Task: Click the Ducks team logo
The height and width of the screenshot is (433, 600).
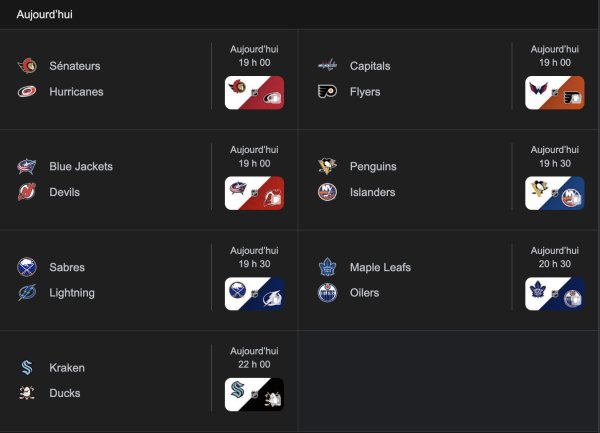Action: click(x=27, y=393)
